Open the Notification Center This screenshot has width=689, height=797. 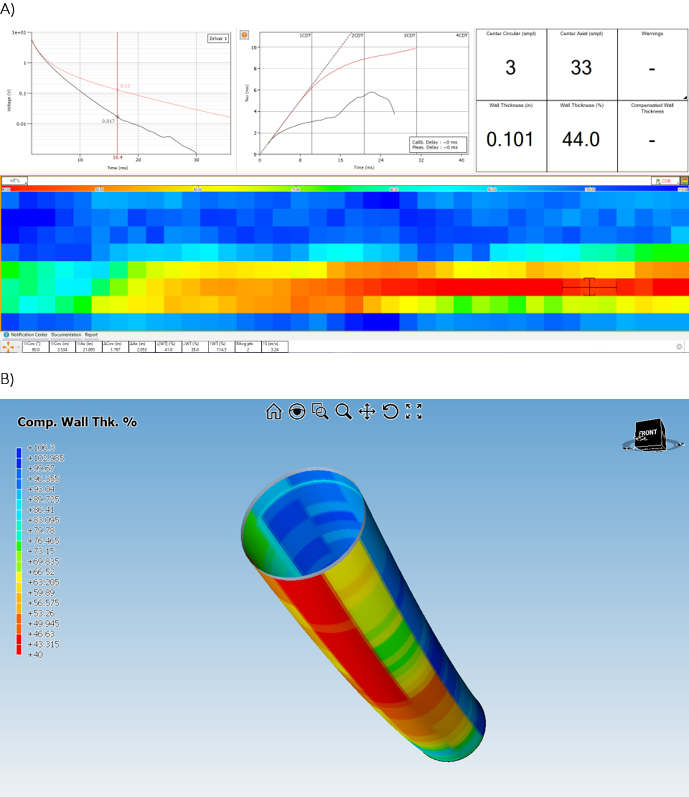pyautogui.click(x=28, y=334)
